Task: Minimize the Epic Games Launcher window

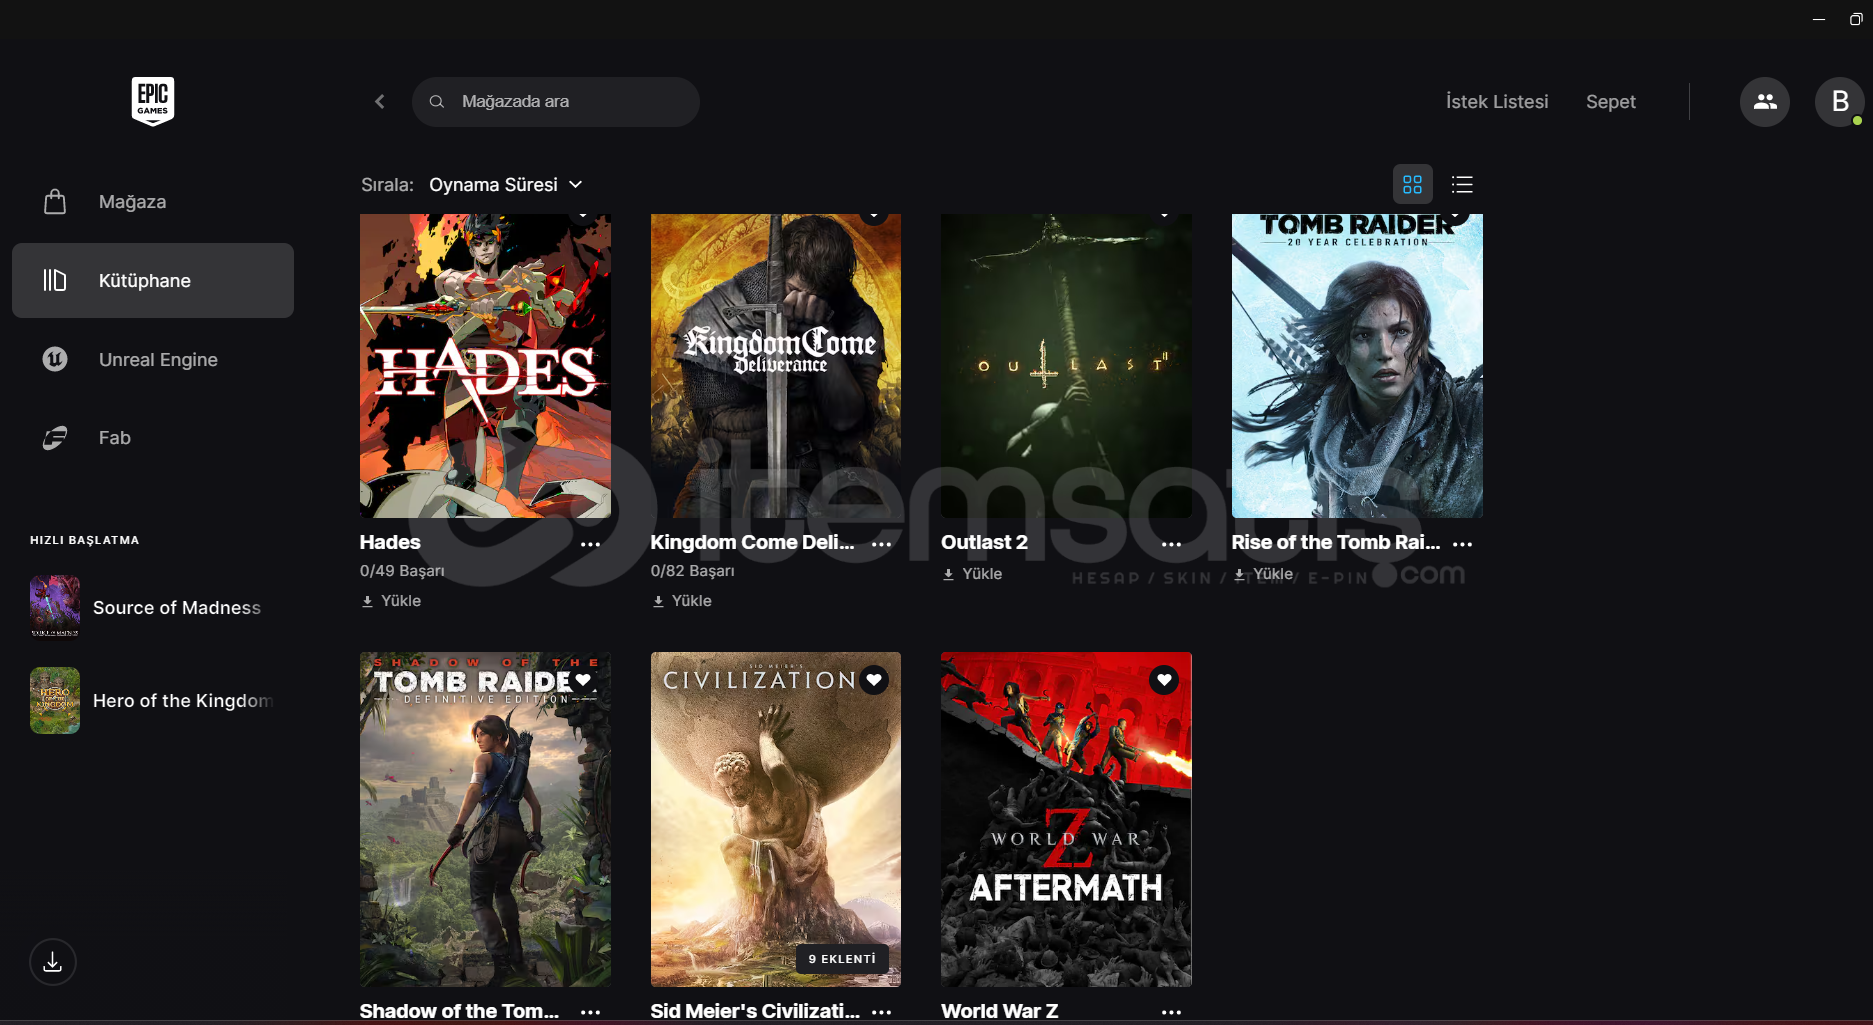Action: click(x=1819, y=19)
